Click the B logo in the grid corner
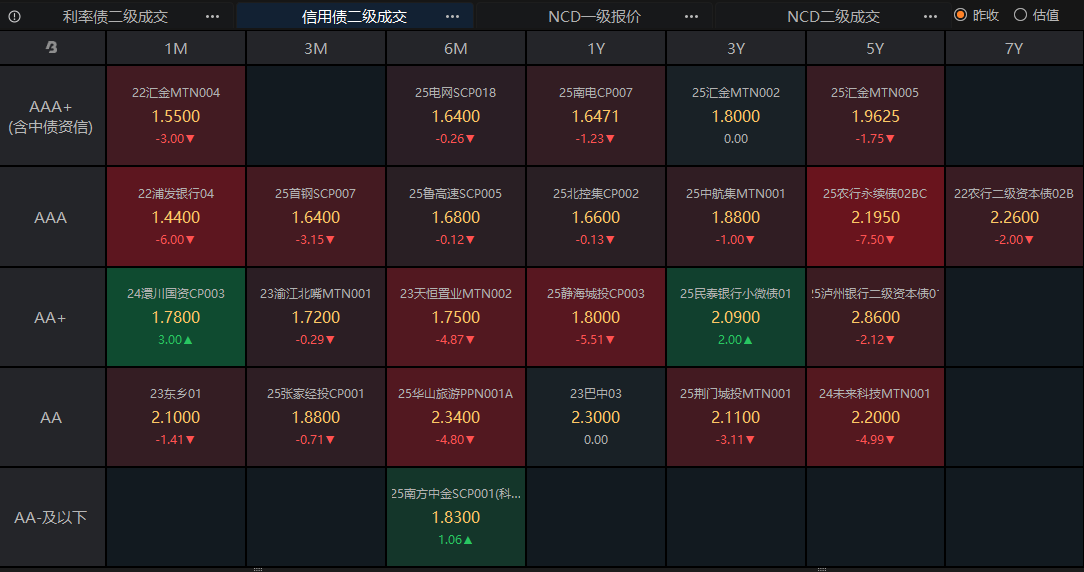The image size is (1084, 572). [x=52, y=48]
